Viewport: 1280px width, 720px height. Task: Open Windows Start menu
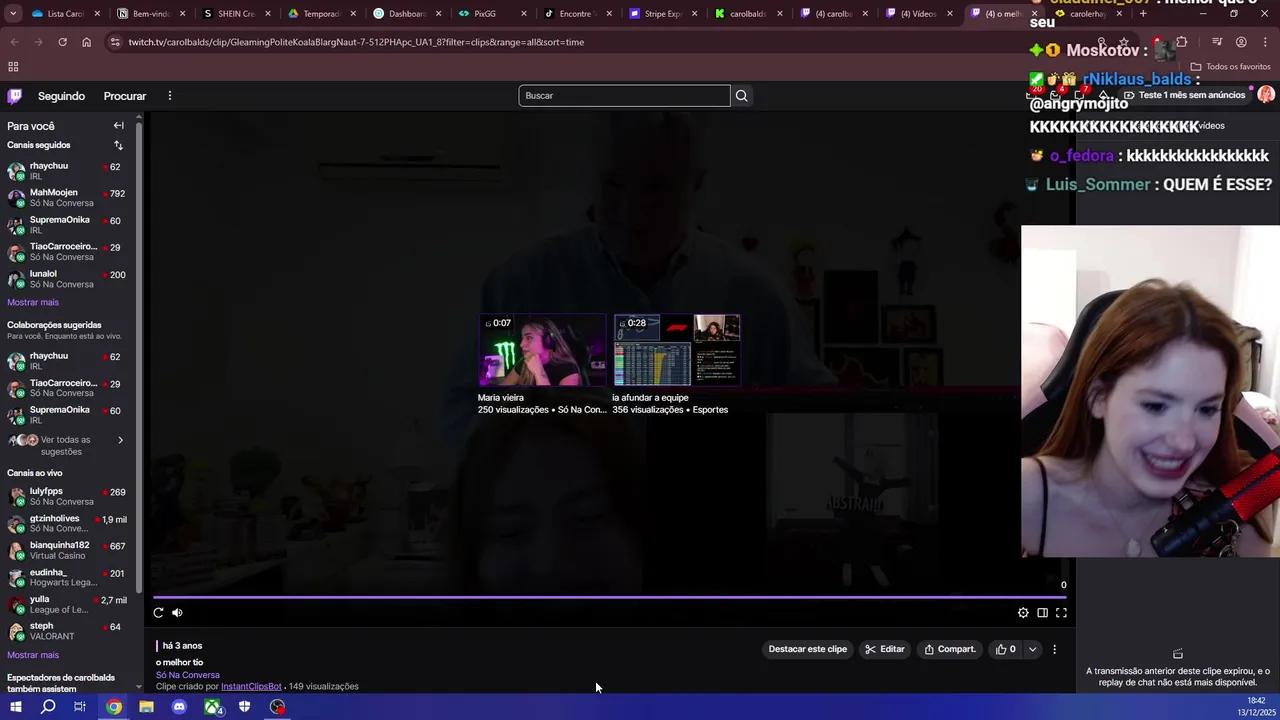(x=15, y=707)
